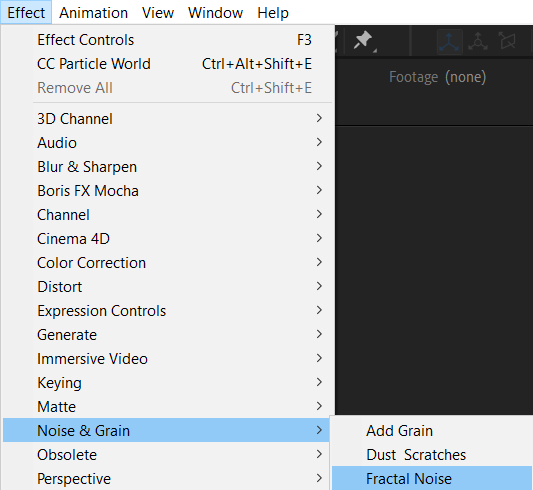The image size is (533, 490).
Task: Open the Animation menu
Action: (93, 13)
